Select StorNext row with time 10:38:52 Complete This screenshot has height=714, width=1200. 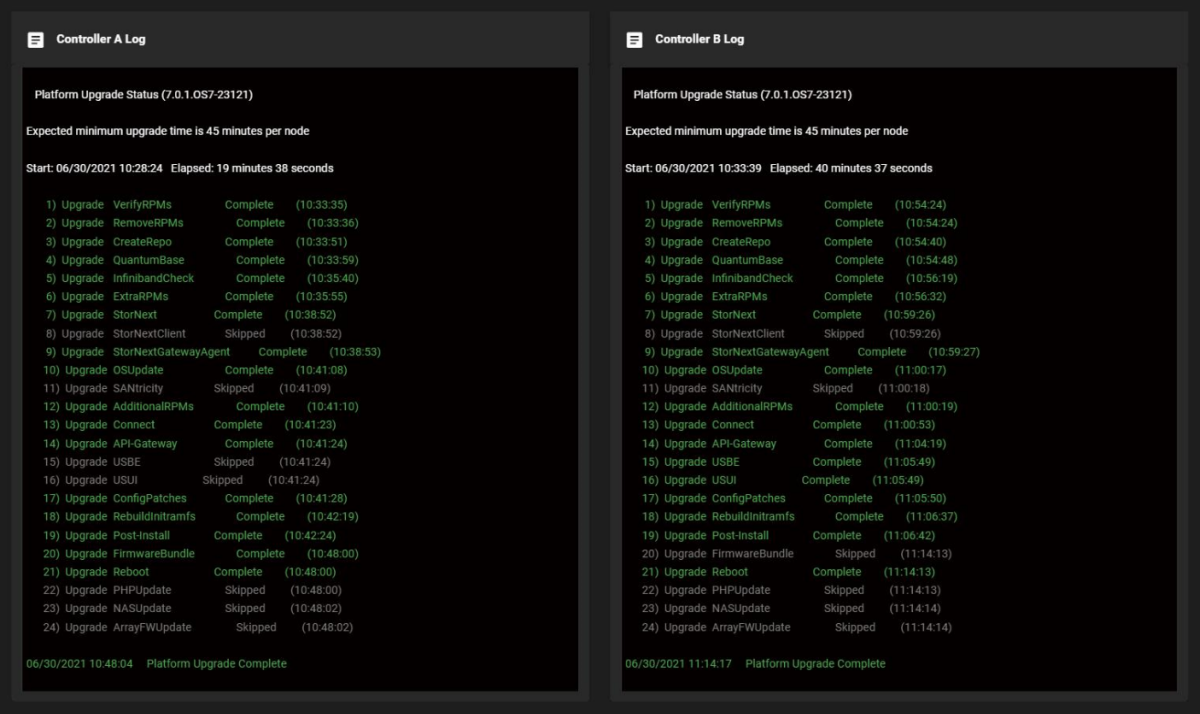[x=190, y=315]
